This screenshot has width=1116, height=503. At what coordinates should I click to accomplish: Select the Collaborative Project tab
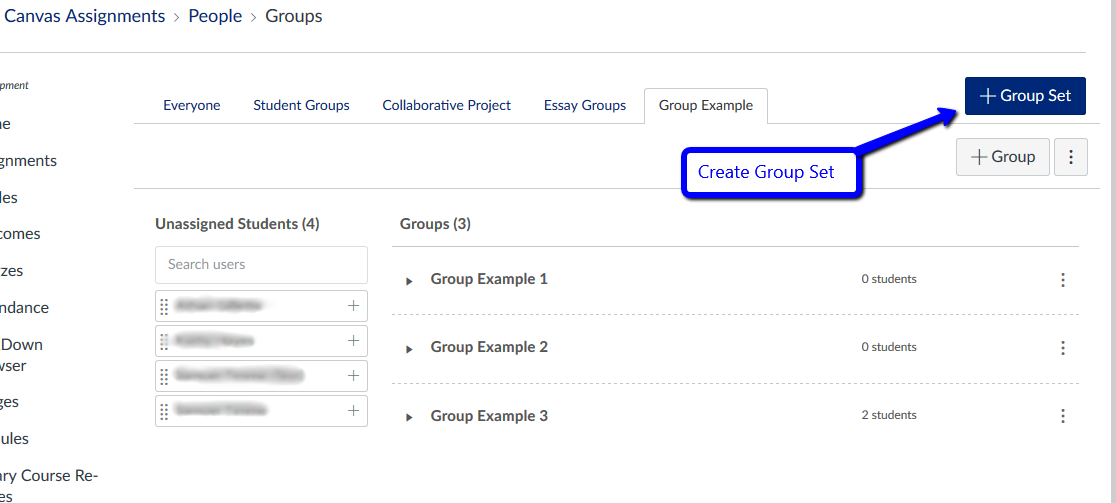click(x=446, y=105)
